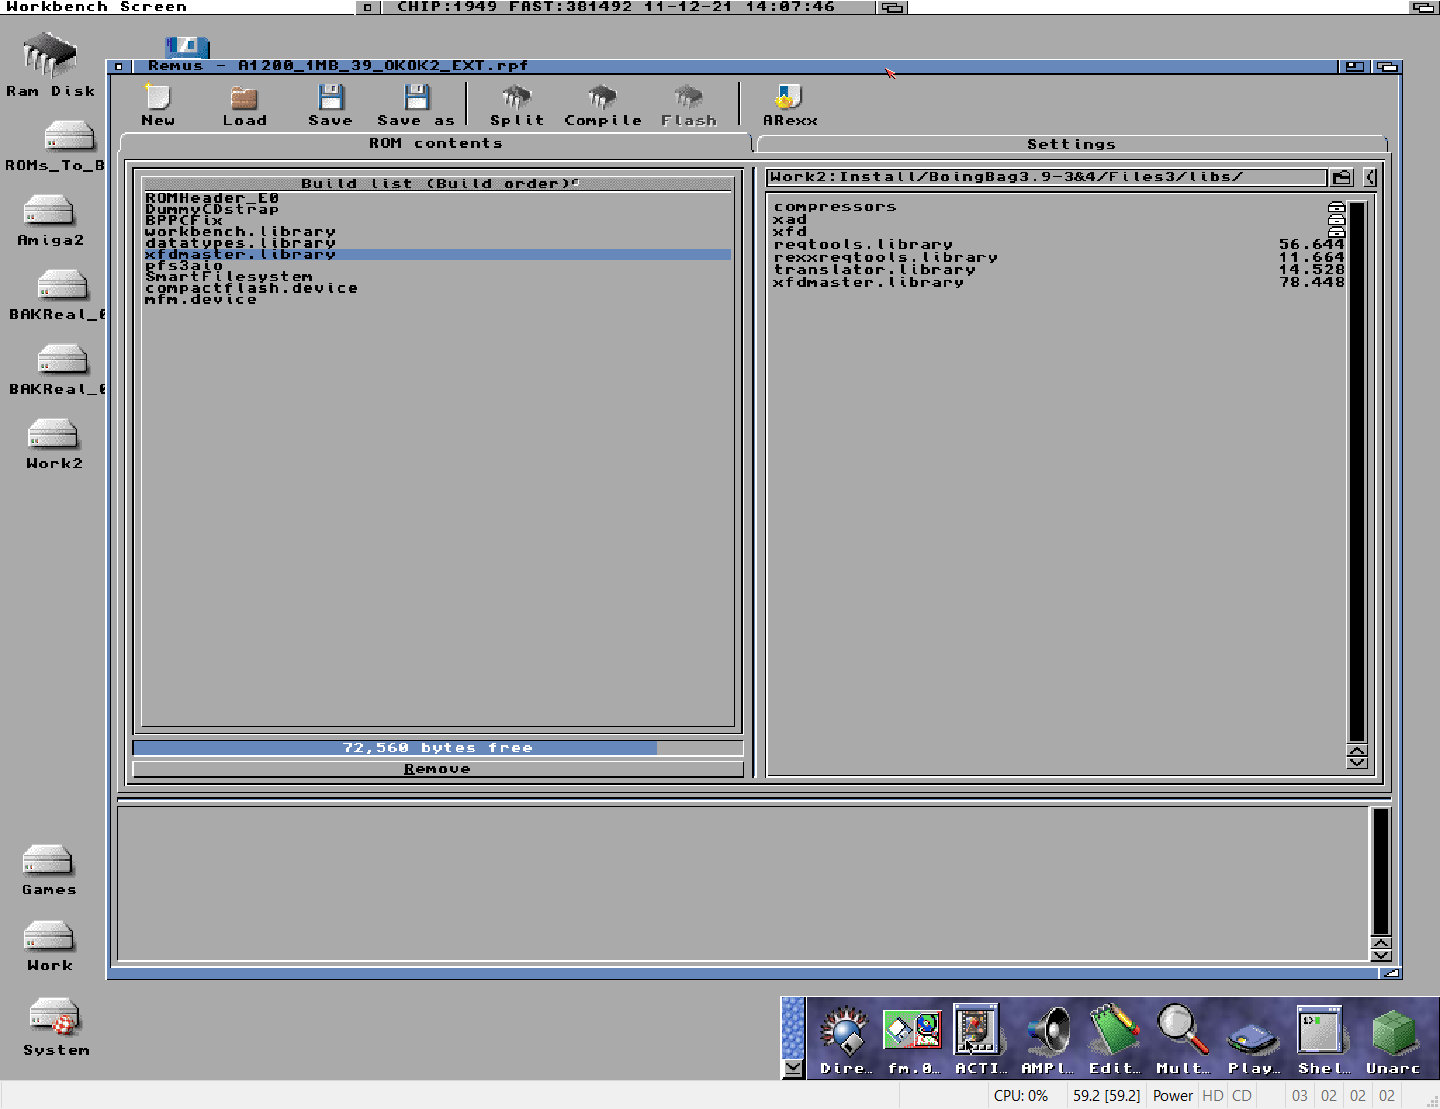The width and height of the screenshot is (1440, 1109).
Task: Select rexxreqtools.library in the file list
Action: [1058, 257]
